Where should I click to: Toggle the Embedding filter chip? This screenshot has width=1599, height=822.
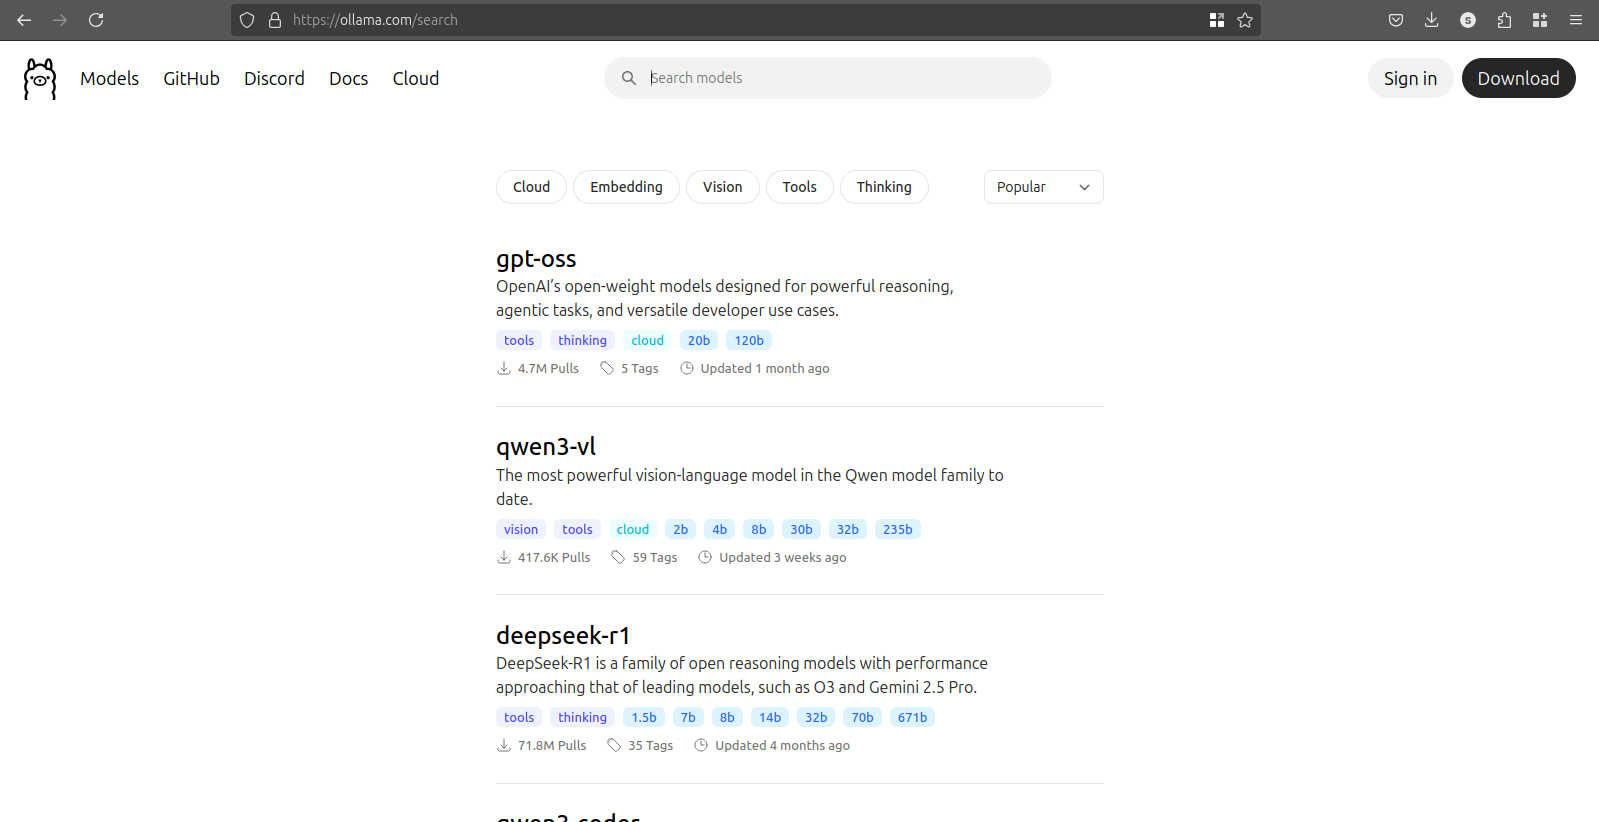point(626,187)
